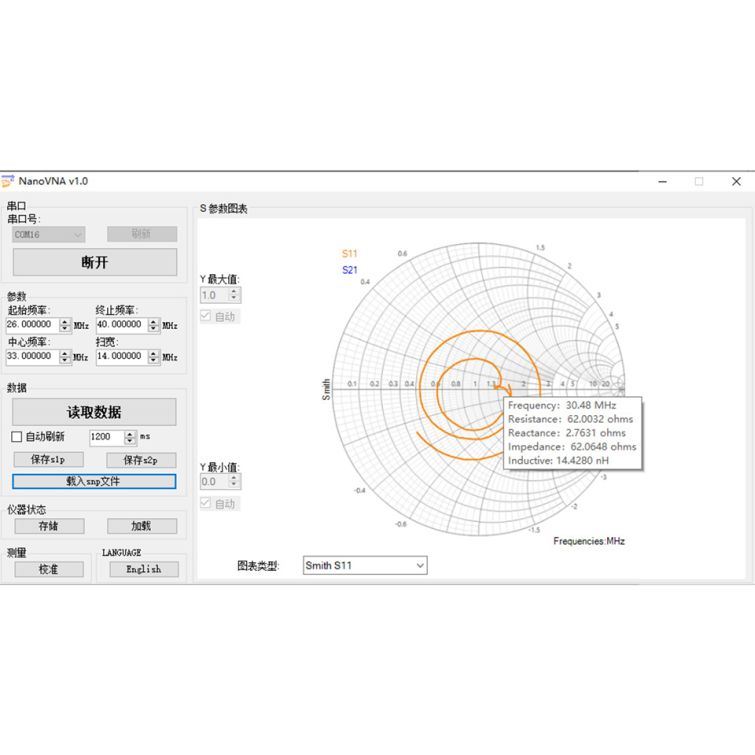Click the refresh interval field 1200
This screenshot has width=755, height=755.
106,437
